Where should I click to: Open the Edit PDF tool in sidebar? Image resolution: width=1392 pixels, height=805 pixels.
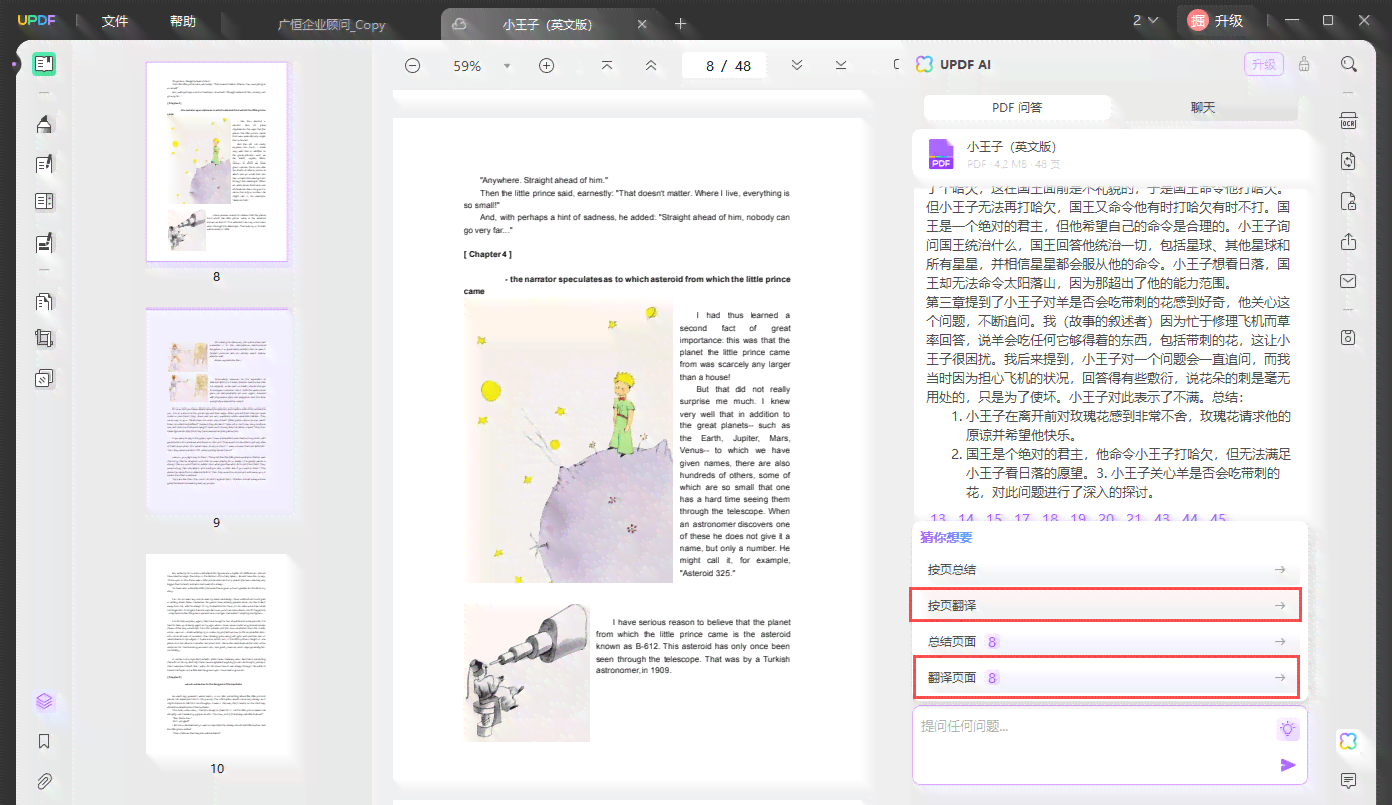43,163
